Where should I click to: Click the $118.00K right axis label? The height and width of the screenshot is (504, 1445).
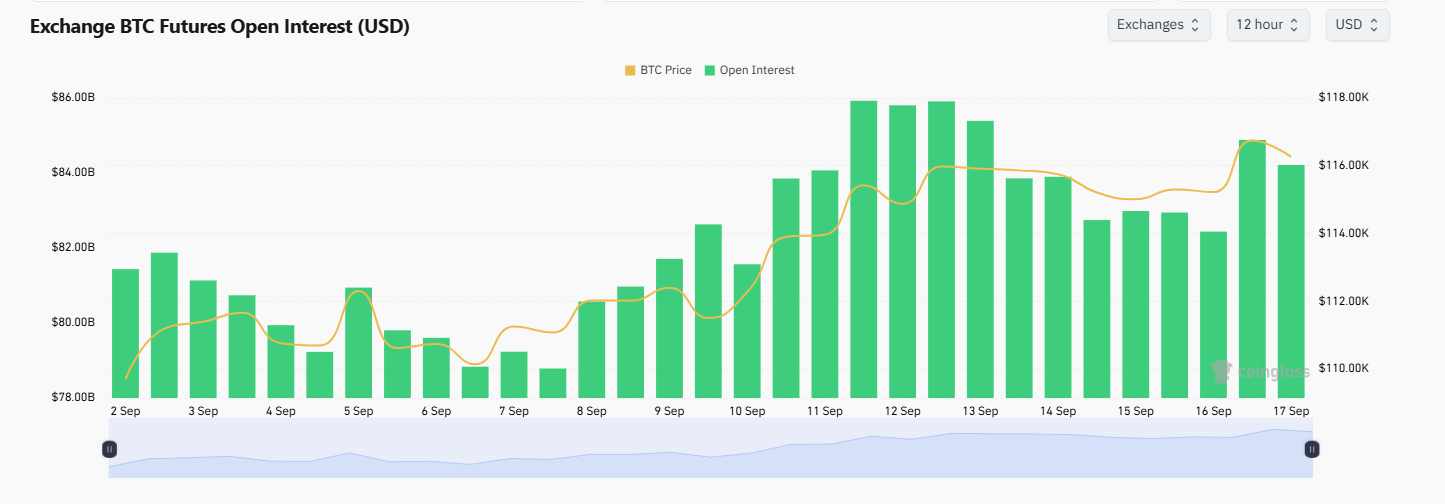point(1344,98)
